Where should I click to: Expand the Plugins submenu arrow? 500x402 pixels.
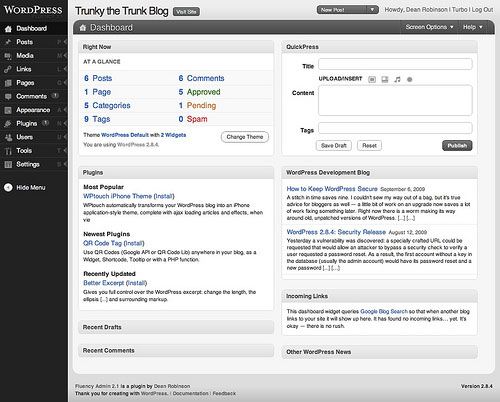pyautogui.click(x=65, y=124)
